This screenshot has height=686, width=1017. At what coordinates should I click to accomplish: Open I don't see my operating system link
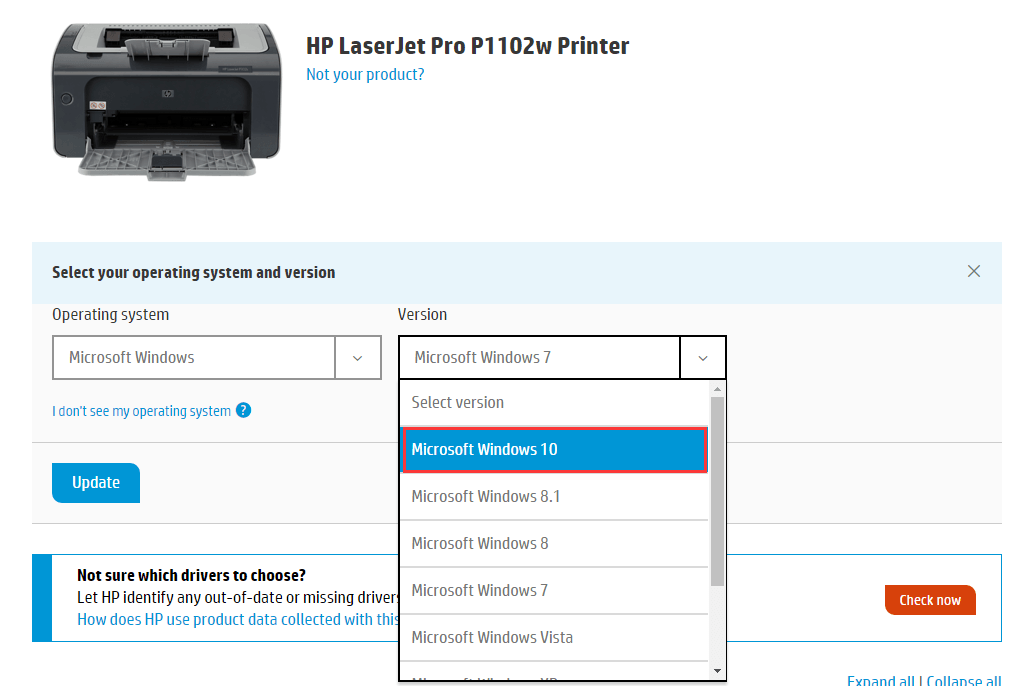pos(141,411)
